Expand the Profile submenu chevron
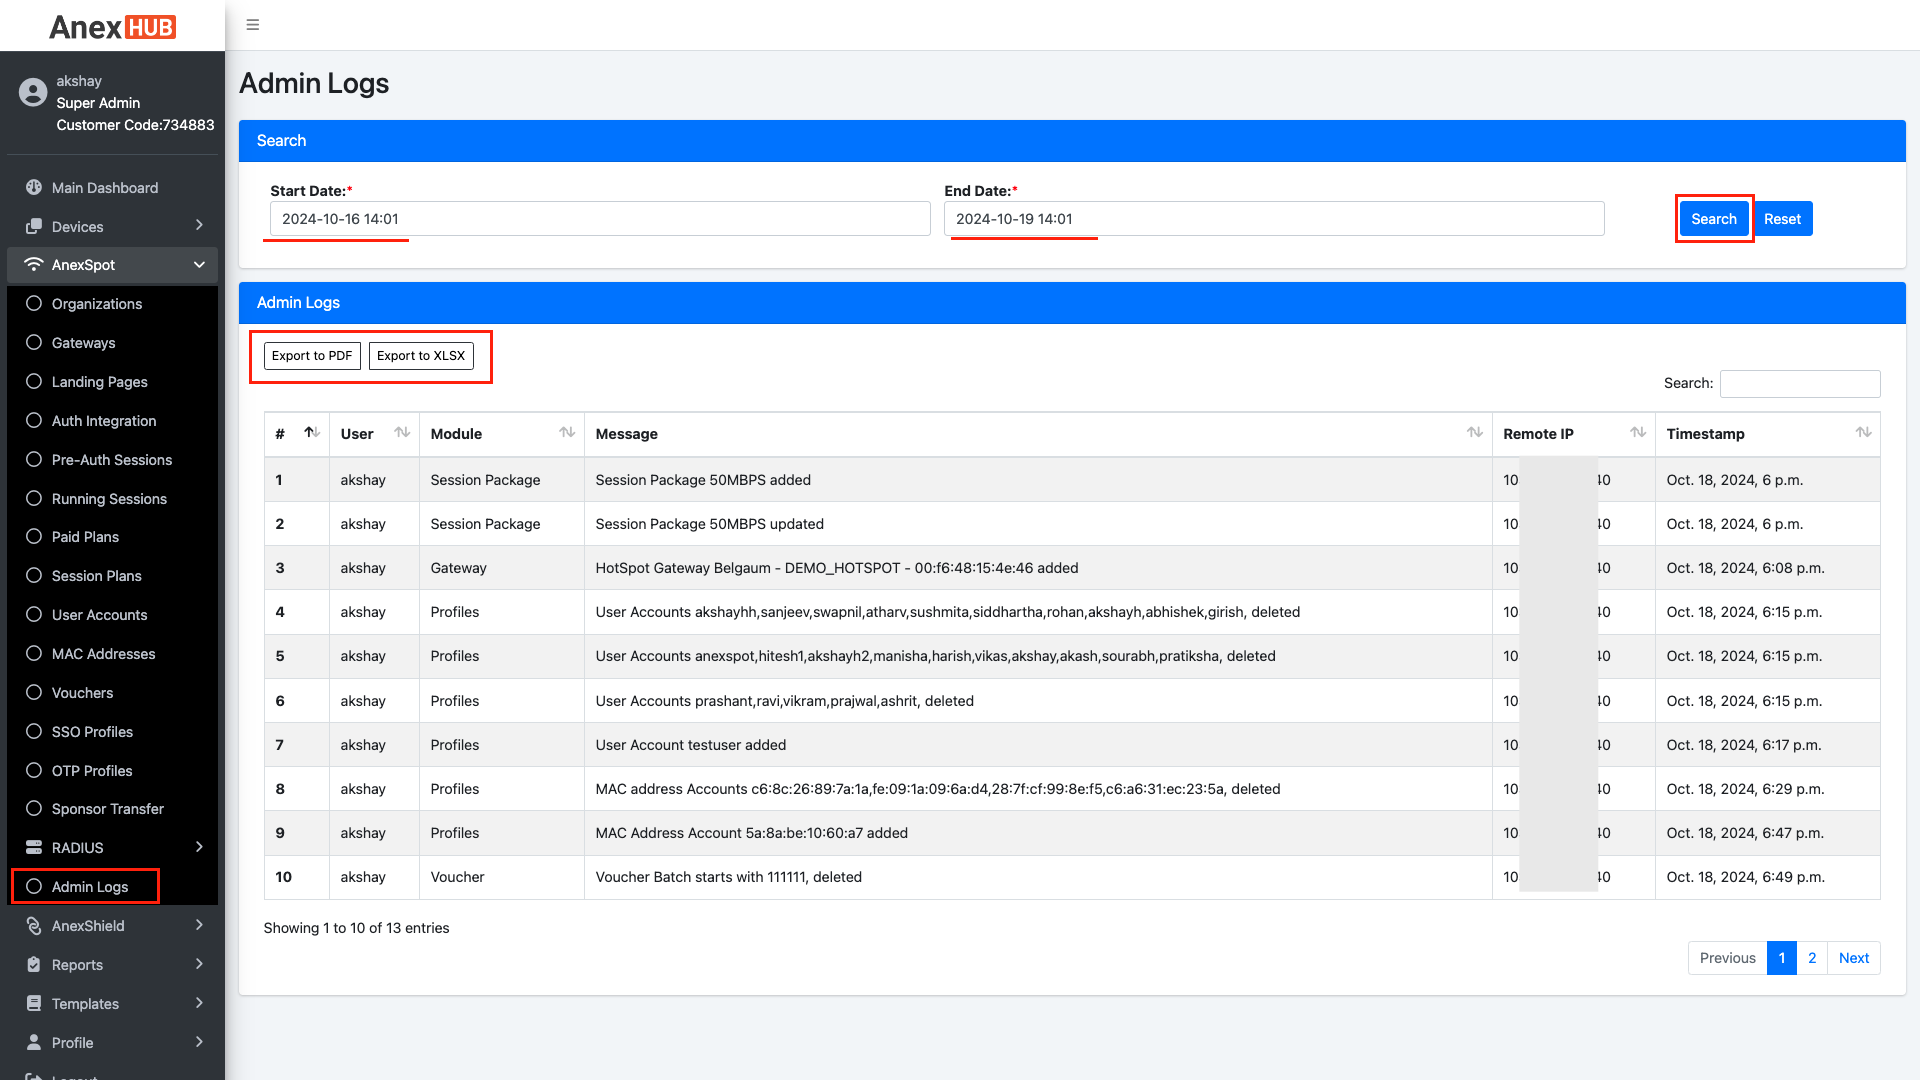Image resolution: width=1920 pixels, height=1080 pixels. click(x=199, y=1042)
